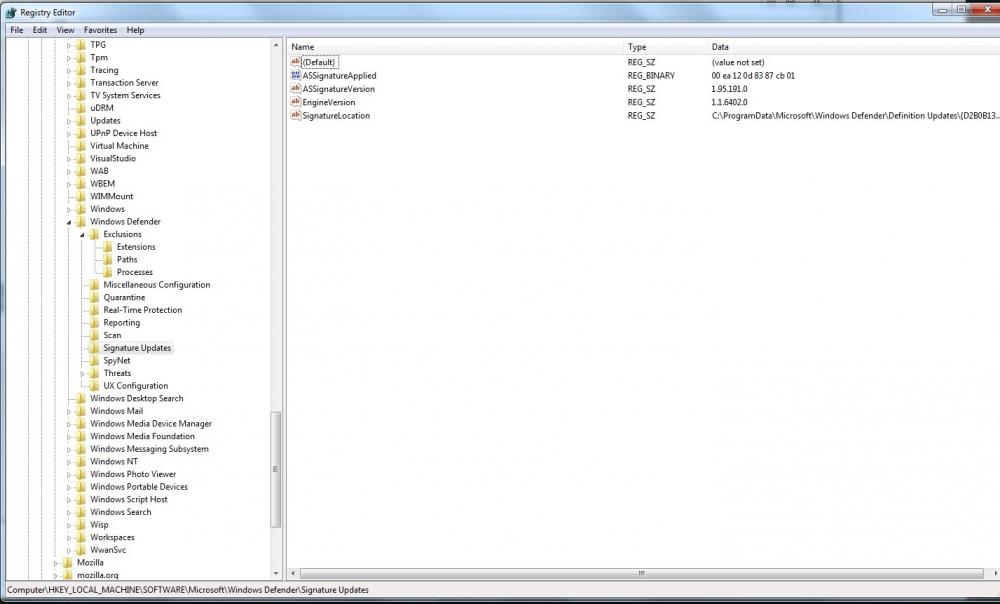Collapse the Windows Defender tree node
The height and width of the screenshot is (604, 1000).
point(69,222)
